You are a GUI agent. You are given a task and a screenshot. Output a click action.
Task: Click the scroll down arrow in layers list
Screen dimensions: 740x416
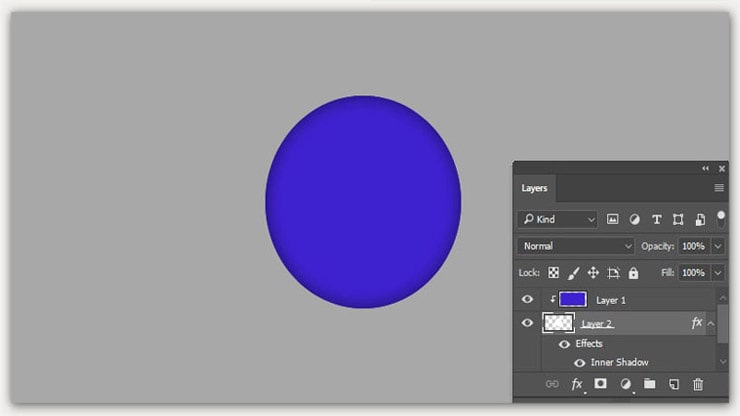(723, 362)
